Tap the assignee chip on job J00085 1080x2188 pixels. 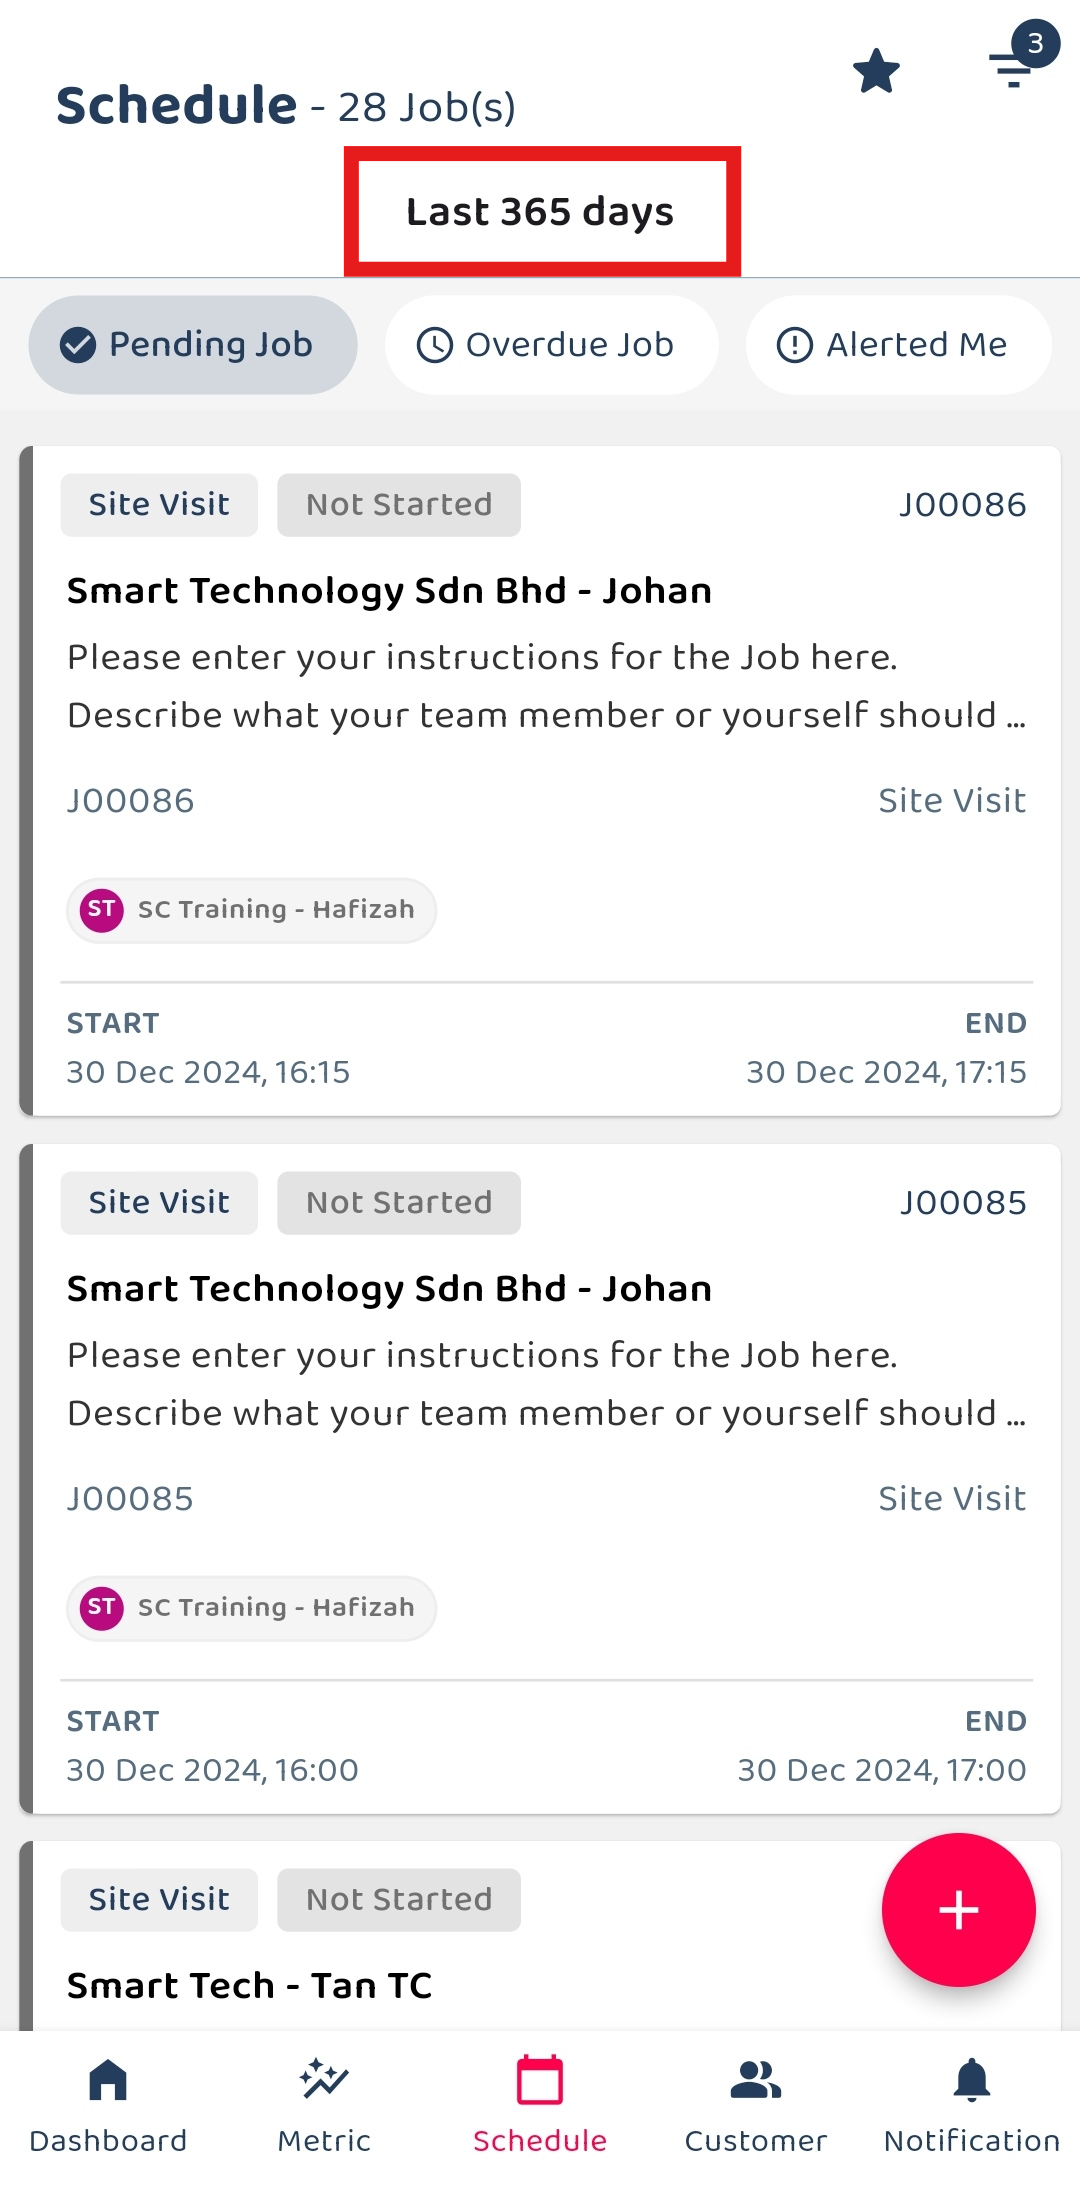pos(251,1608)
